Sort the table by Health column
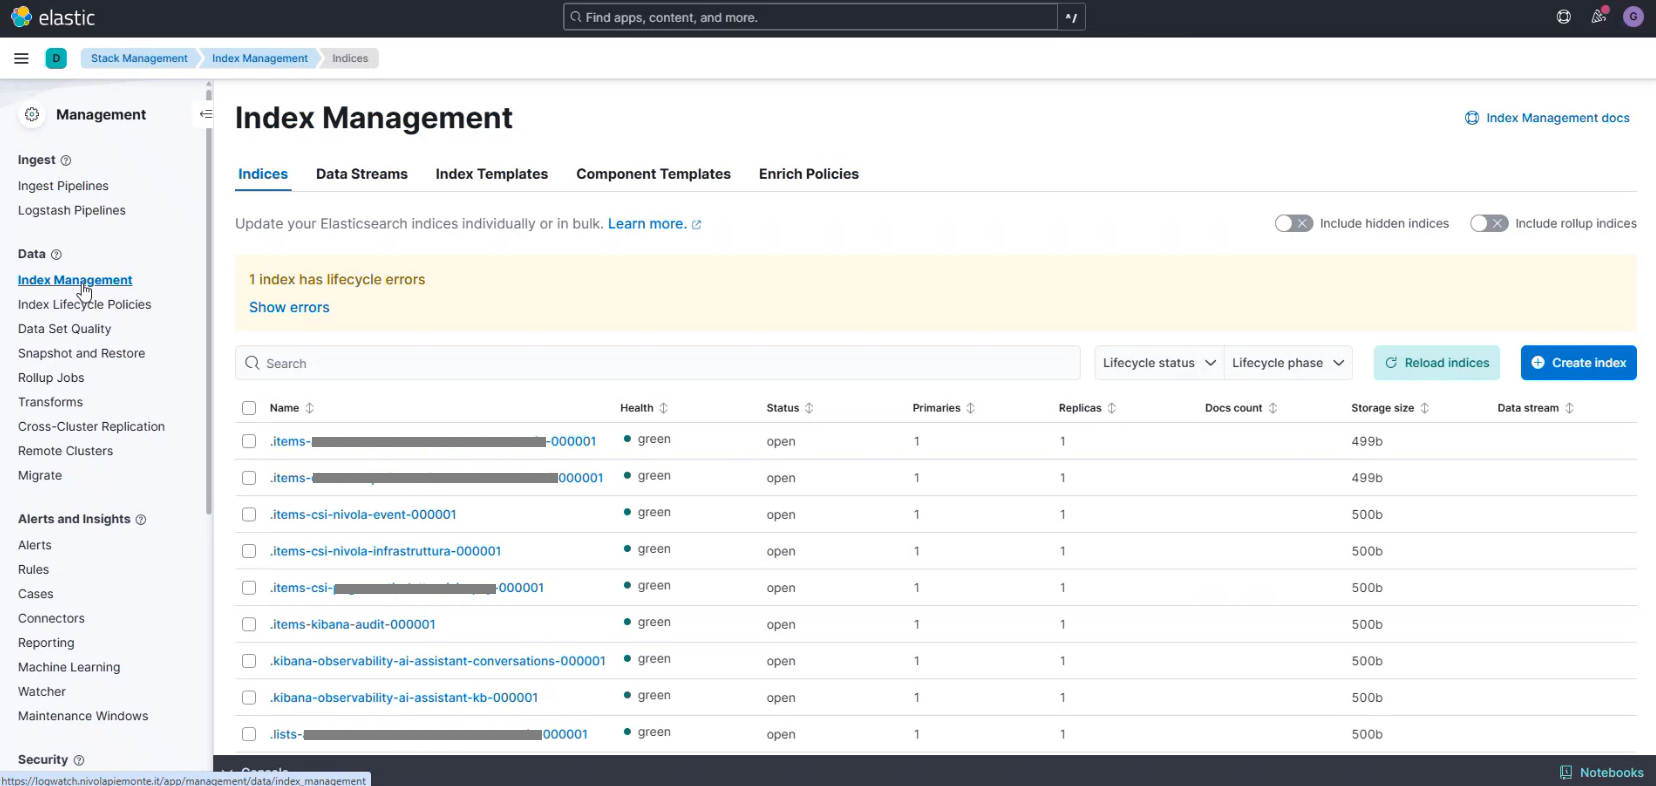Screen dimensions: 1656x786 tap(643, 408)
